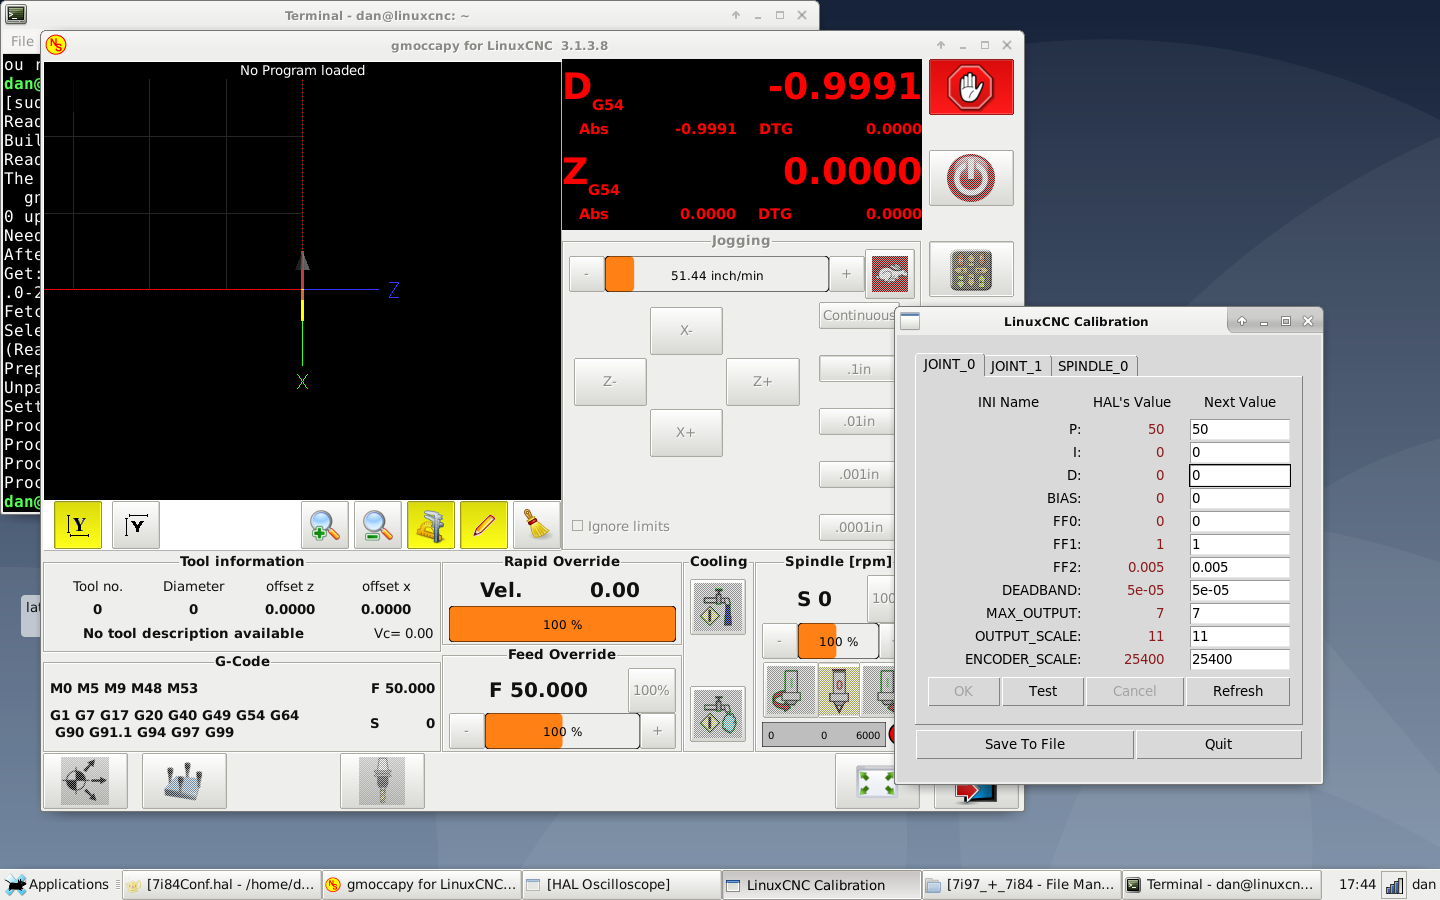The image size is (1440, 900).
Task: Open the 7i97_+_7i84 File Manager taskbar item
Action: tap(1021, 885)
